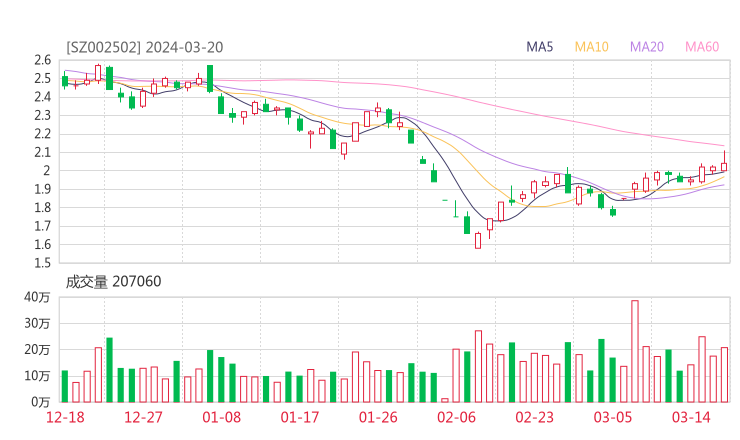Click the 2.2 price axis label
This screenshot has height=440, width=740.
[42, 134]
